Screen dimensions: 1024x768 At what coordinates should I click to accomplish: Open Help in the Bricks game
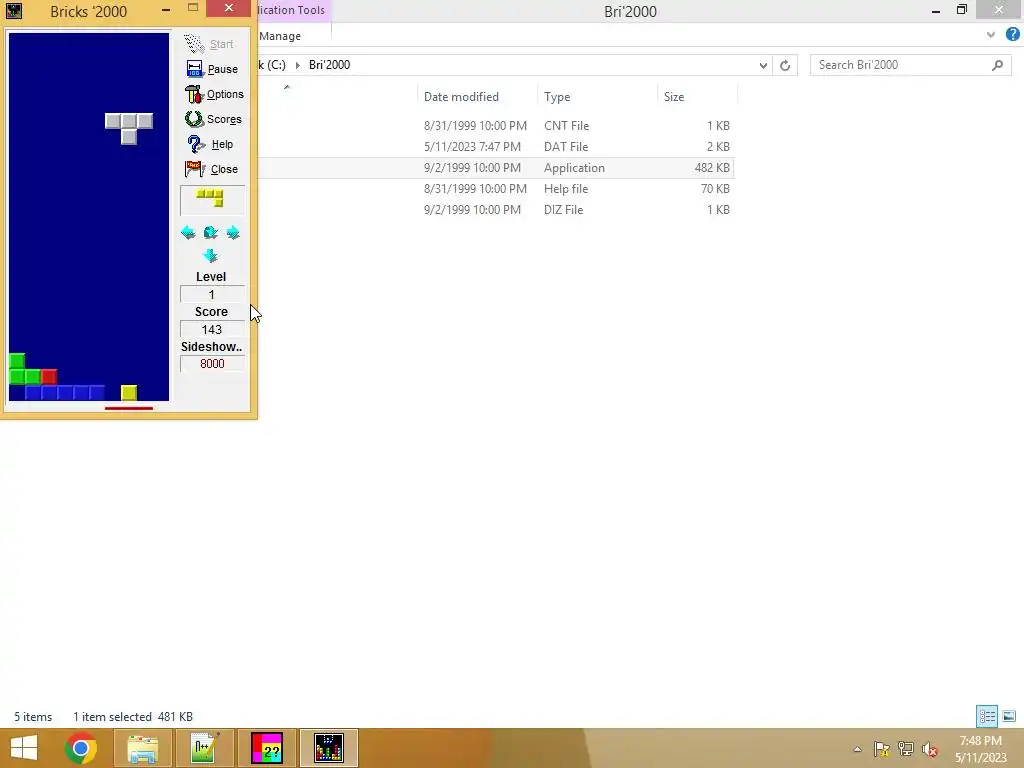(x=210, y=144)
